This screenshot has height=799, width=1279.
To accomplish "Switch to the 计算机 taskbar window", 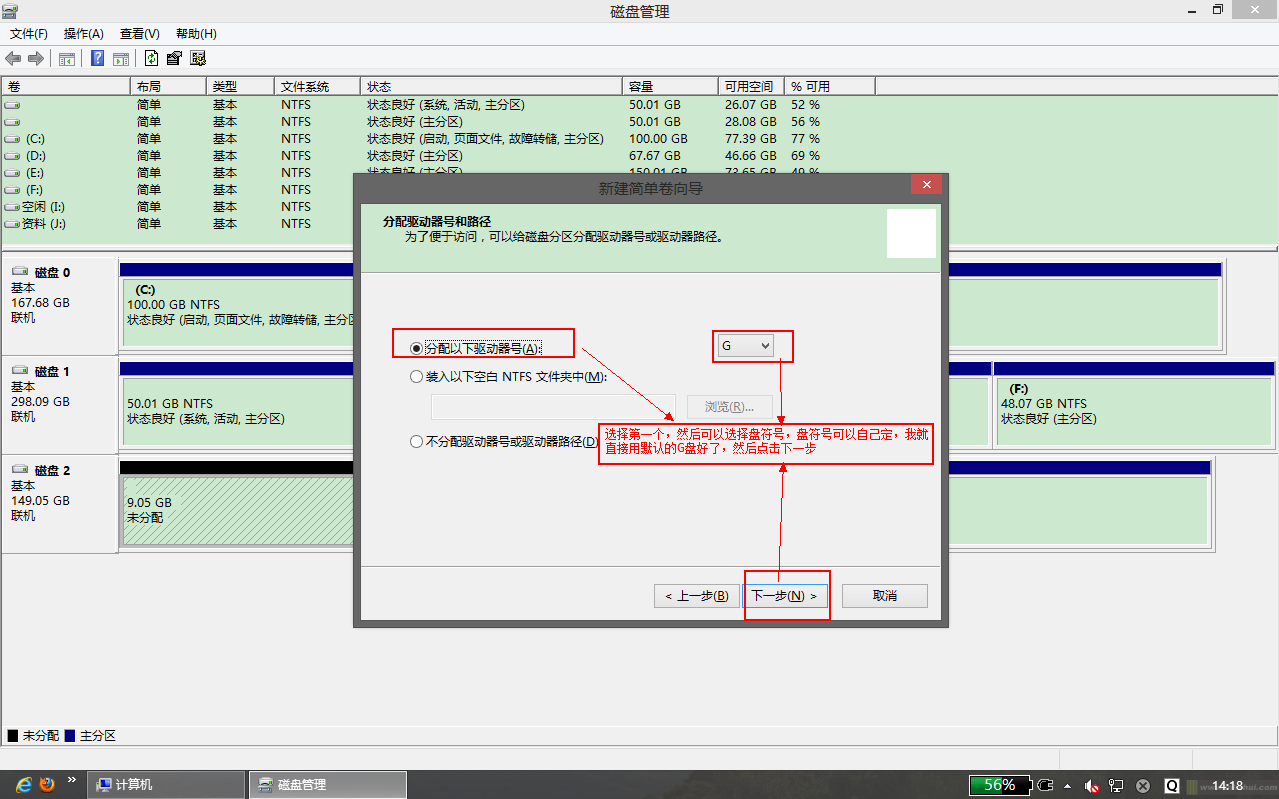I will 166,785.
